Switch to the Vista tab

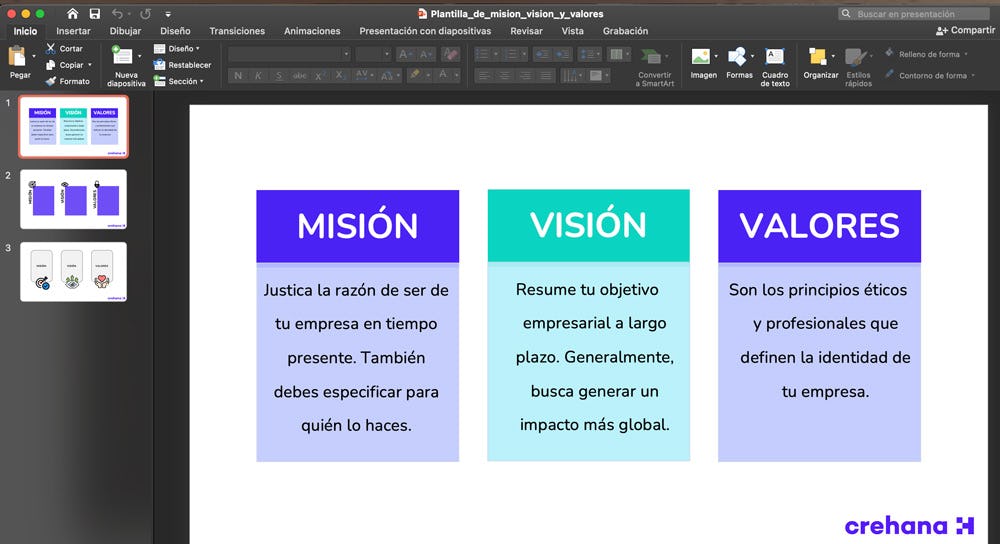[572, 31]
